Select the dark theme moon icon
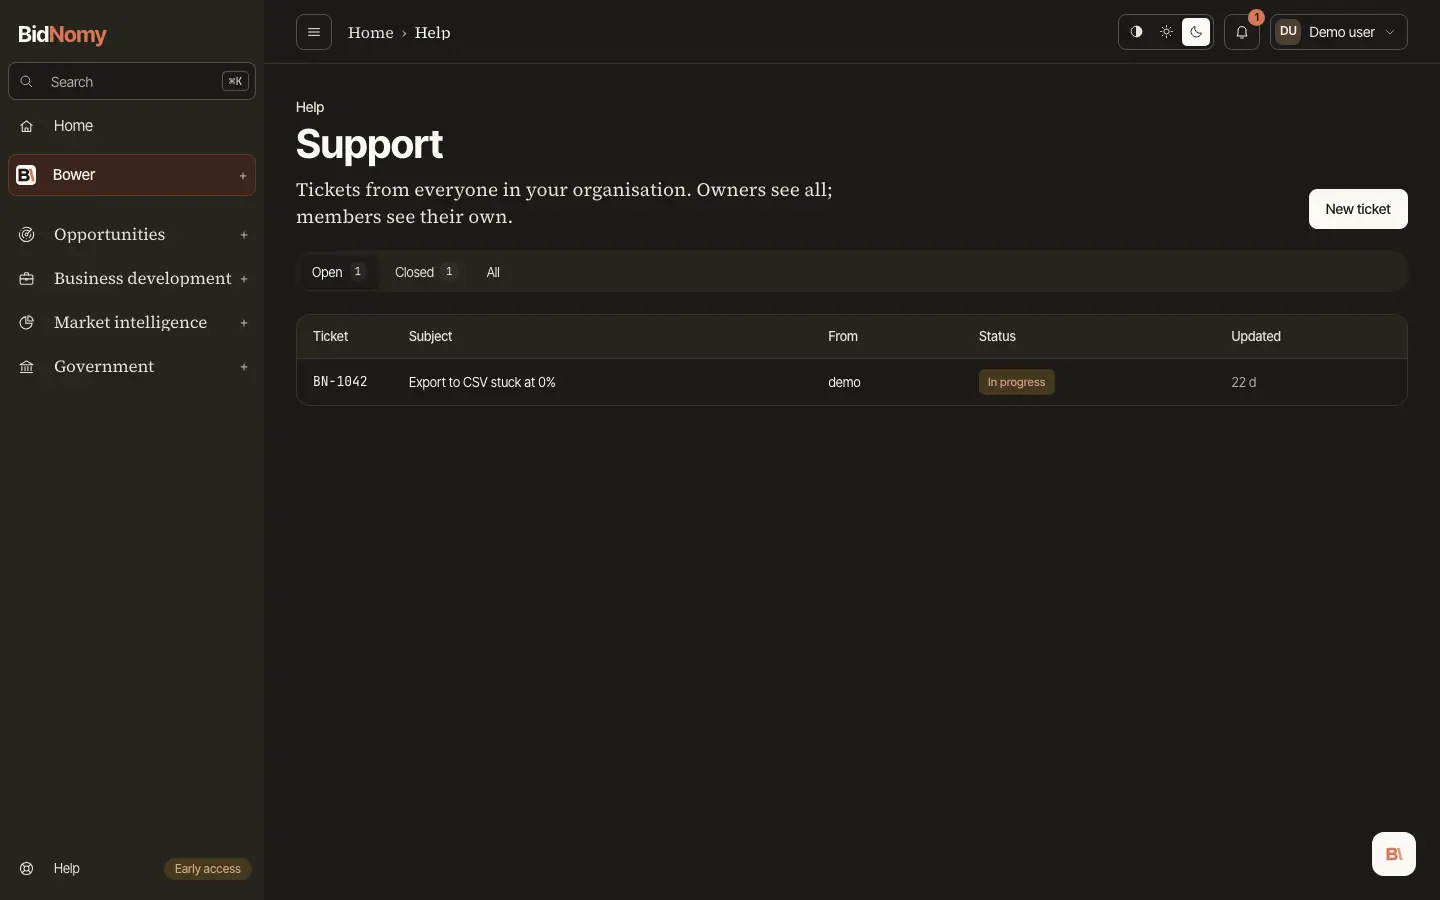 pos(1196,32)
